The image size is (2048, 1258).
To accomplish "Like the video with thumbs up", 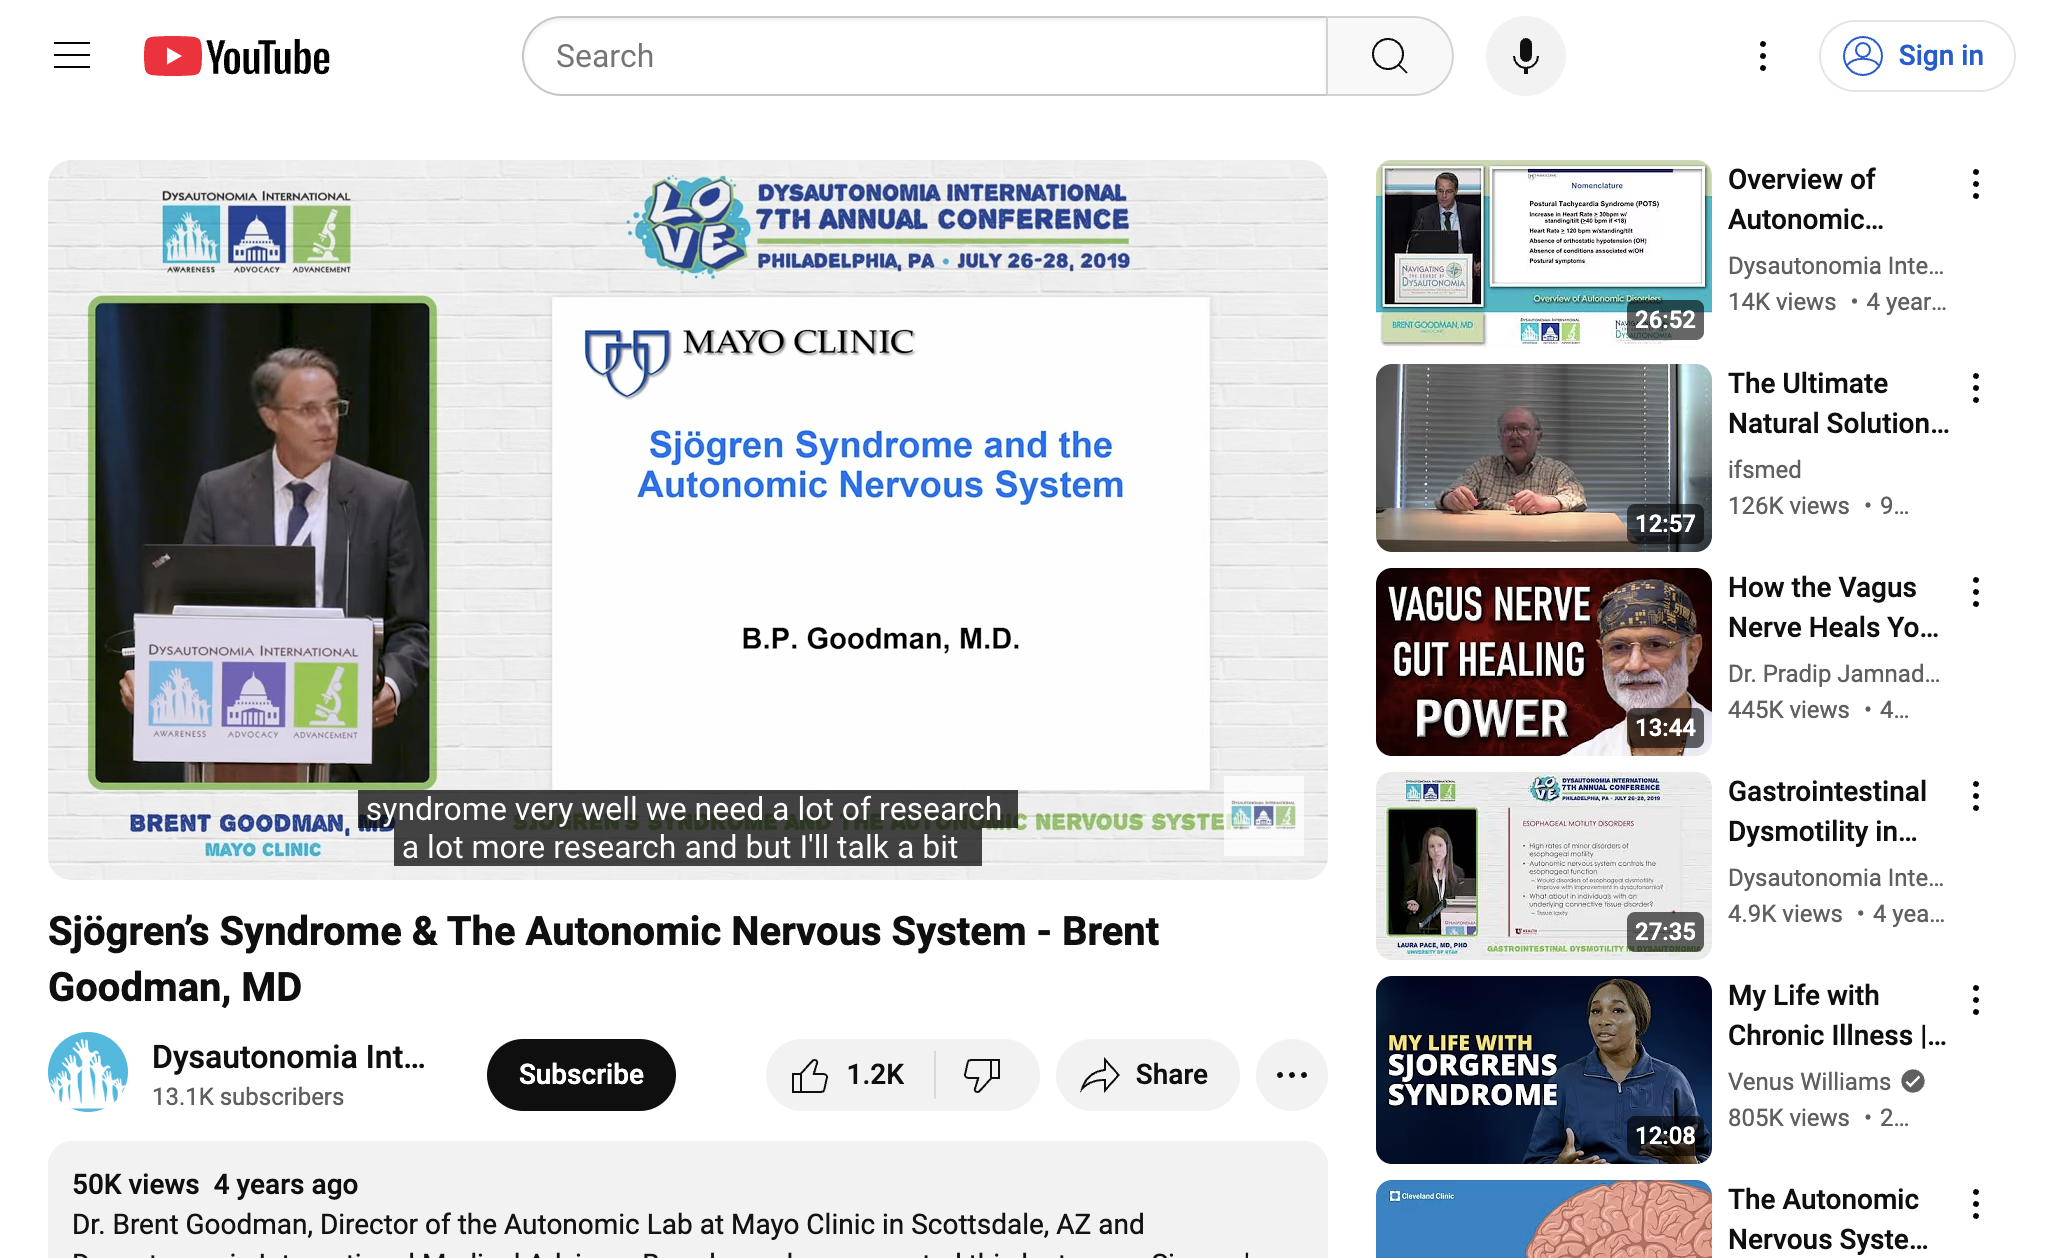I will point(849,1075).
